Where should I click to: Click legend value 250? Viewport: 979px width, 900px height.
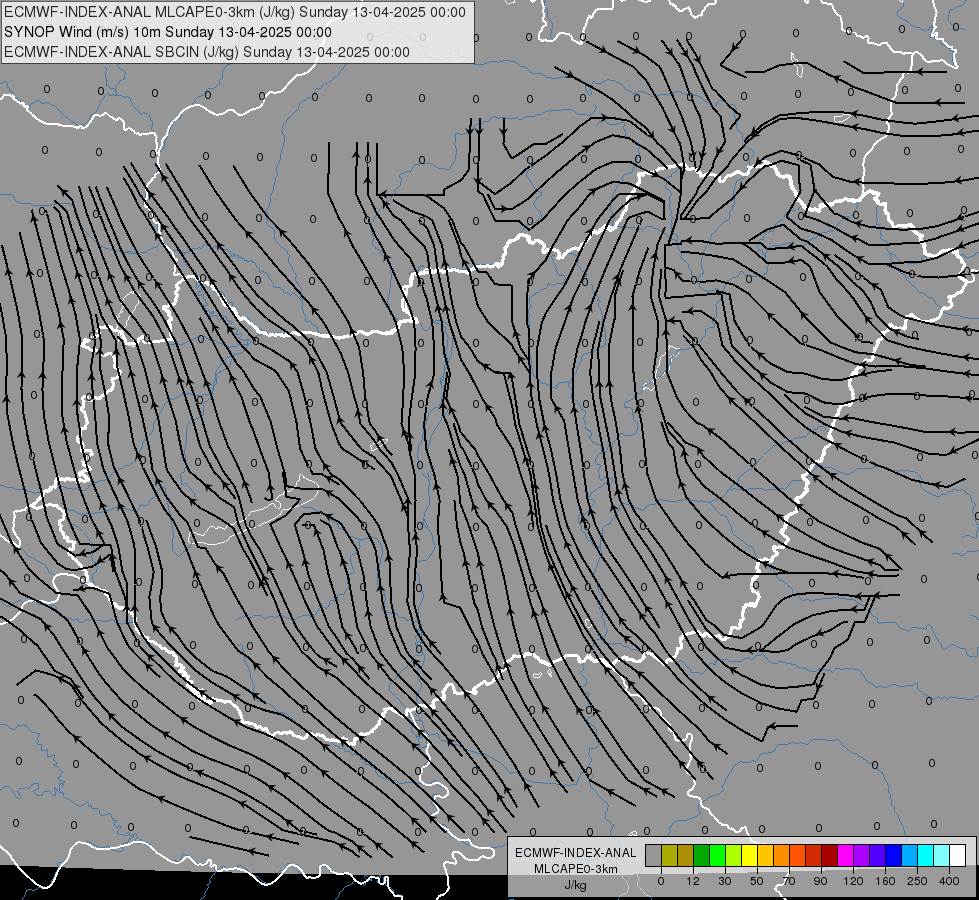point(917,881)
